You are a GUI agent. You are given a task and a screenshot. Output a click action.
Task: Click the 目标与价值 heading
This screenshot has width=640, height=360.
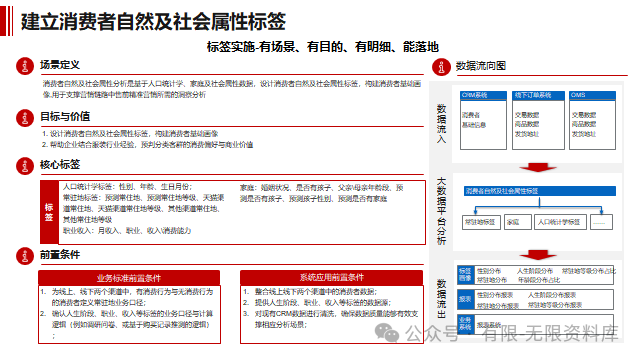point(65,117)
